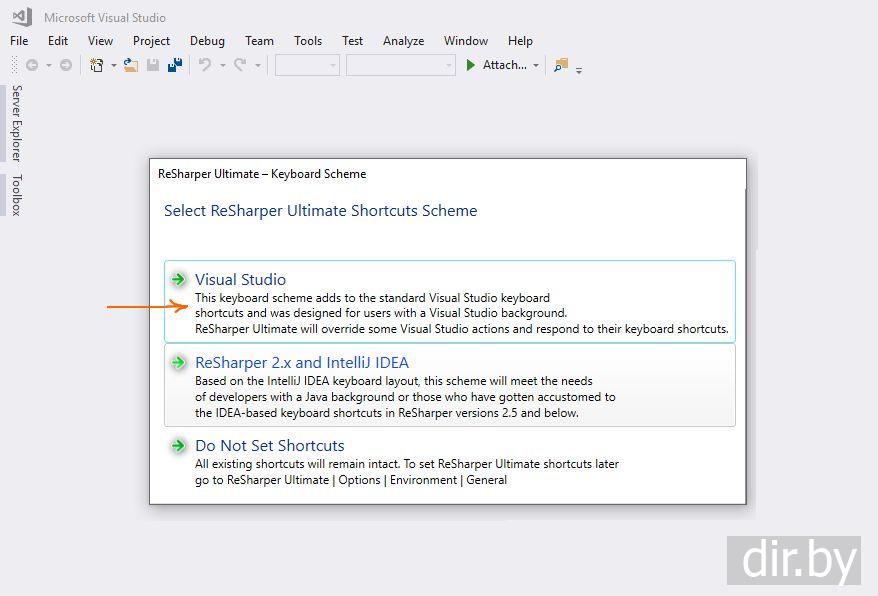Click the Save All toolbar icon
878x596 pixels.
[x=175, y=65]
